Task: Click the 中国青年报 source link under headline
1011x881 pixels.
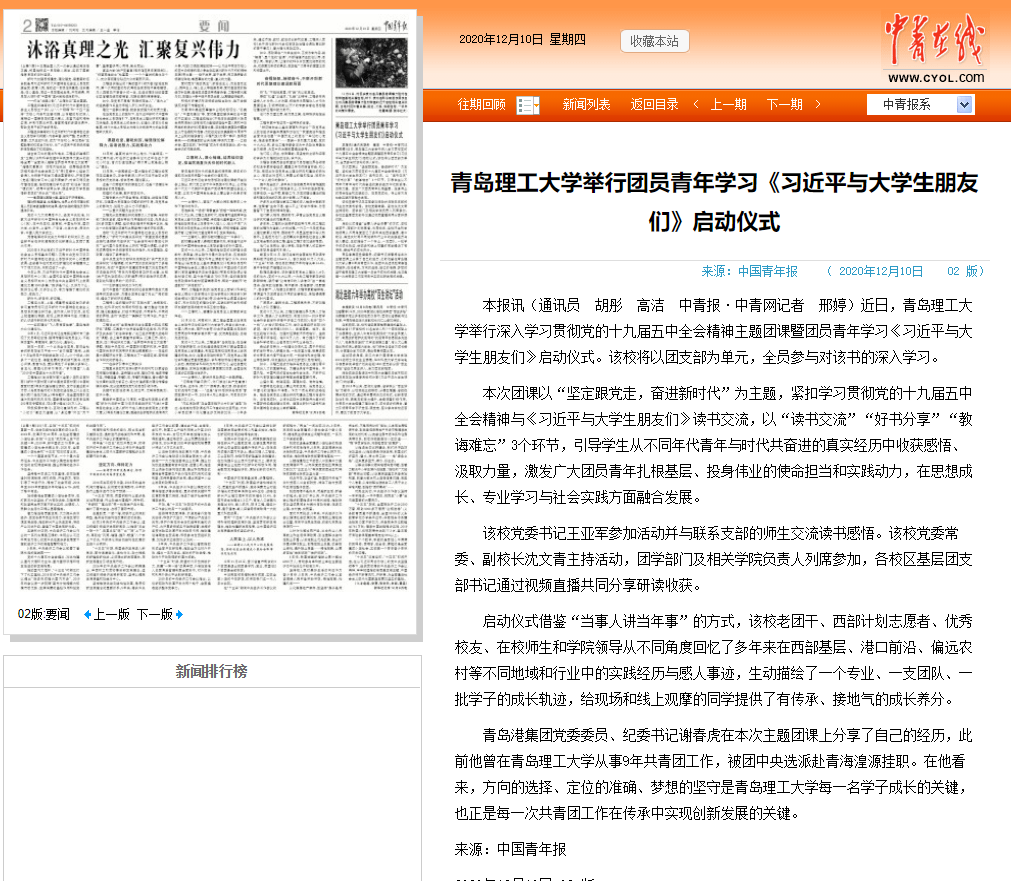Action: point(768,271)
